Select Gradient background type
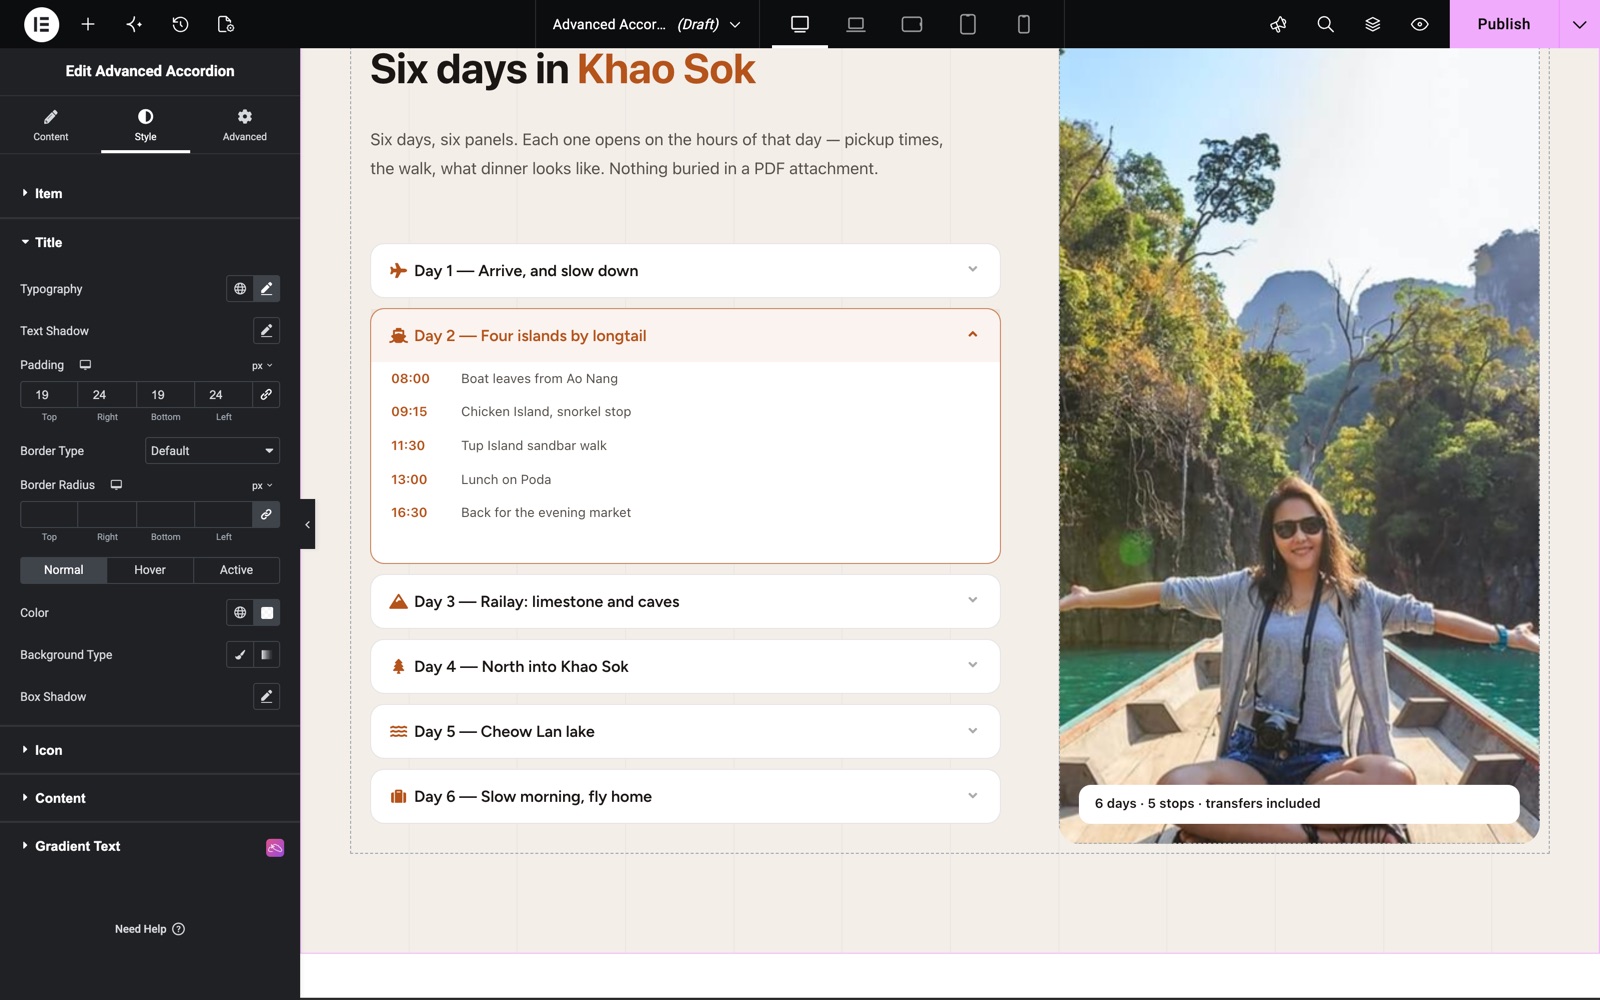 pos(266,655)
